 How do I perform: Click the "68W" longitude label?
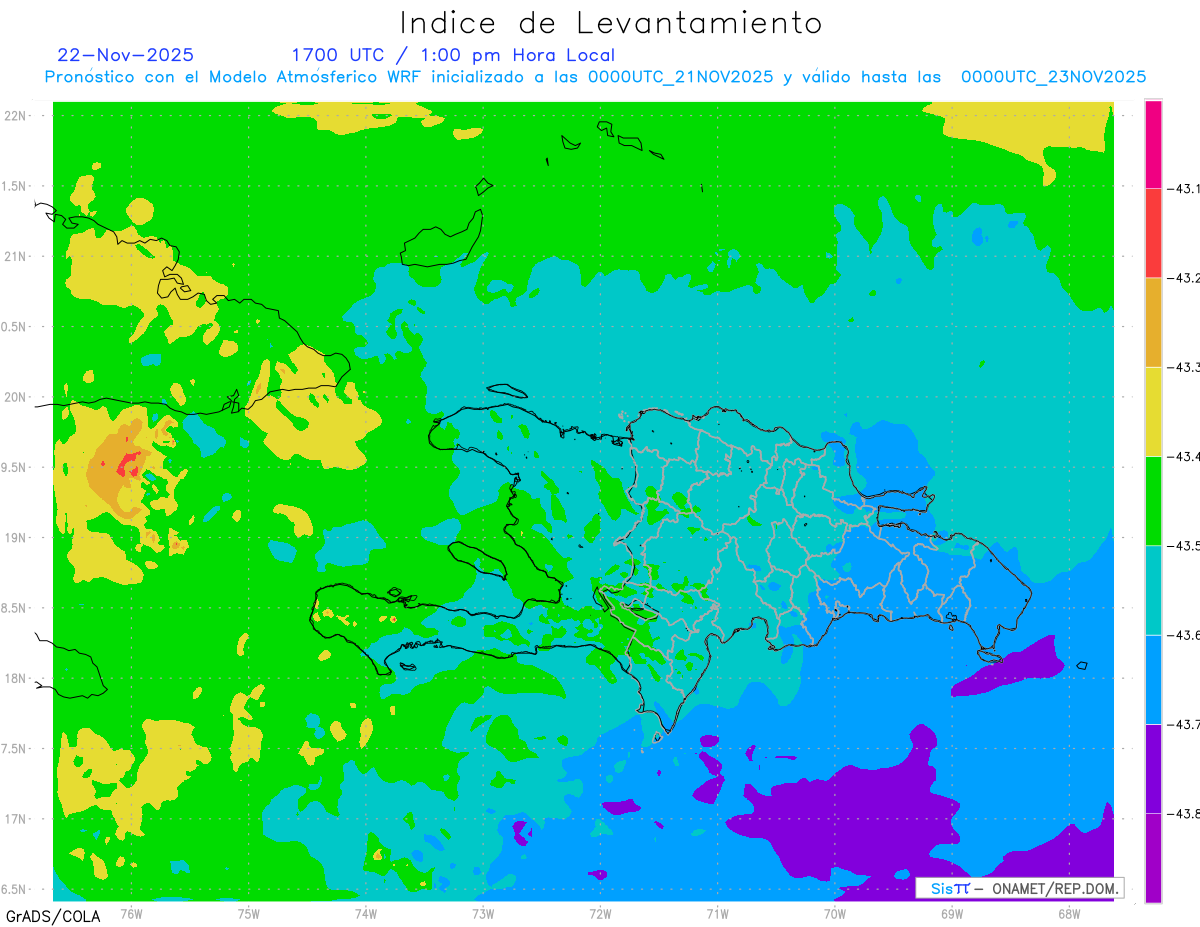click(x=1069, y=913)
